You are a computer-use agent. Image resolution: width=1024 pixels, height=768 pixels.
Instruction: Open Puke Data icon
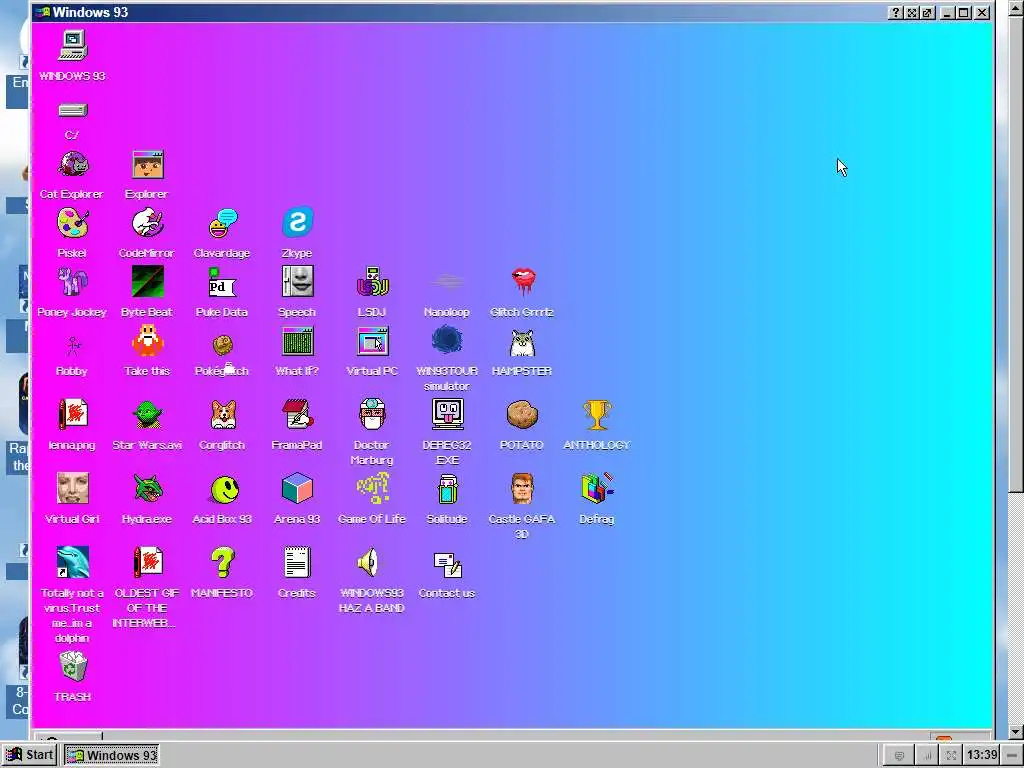coord(223,281)
